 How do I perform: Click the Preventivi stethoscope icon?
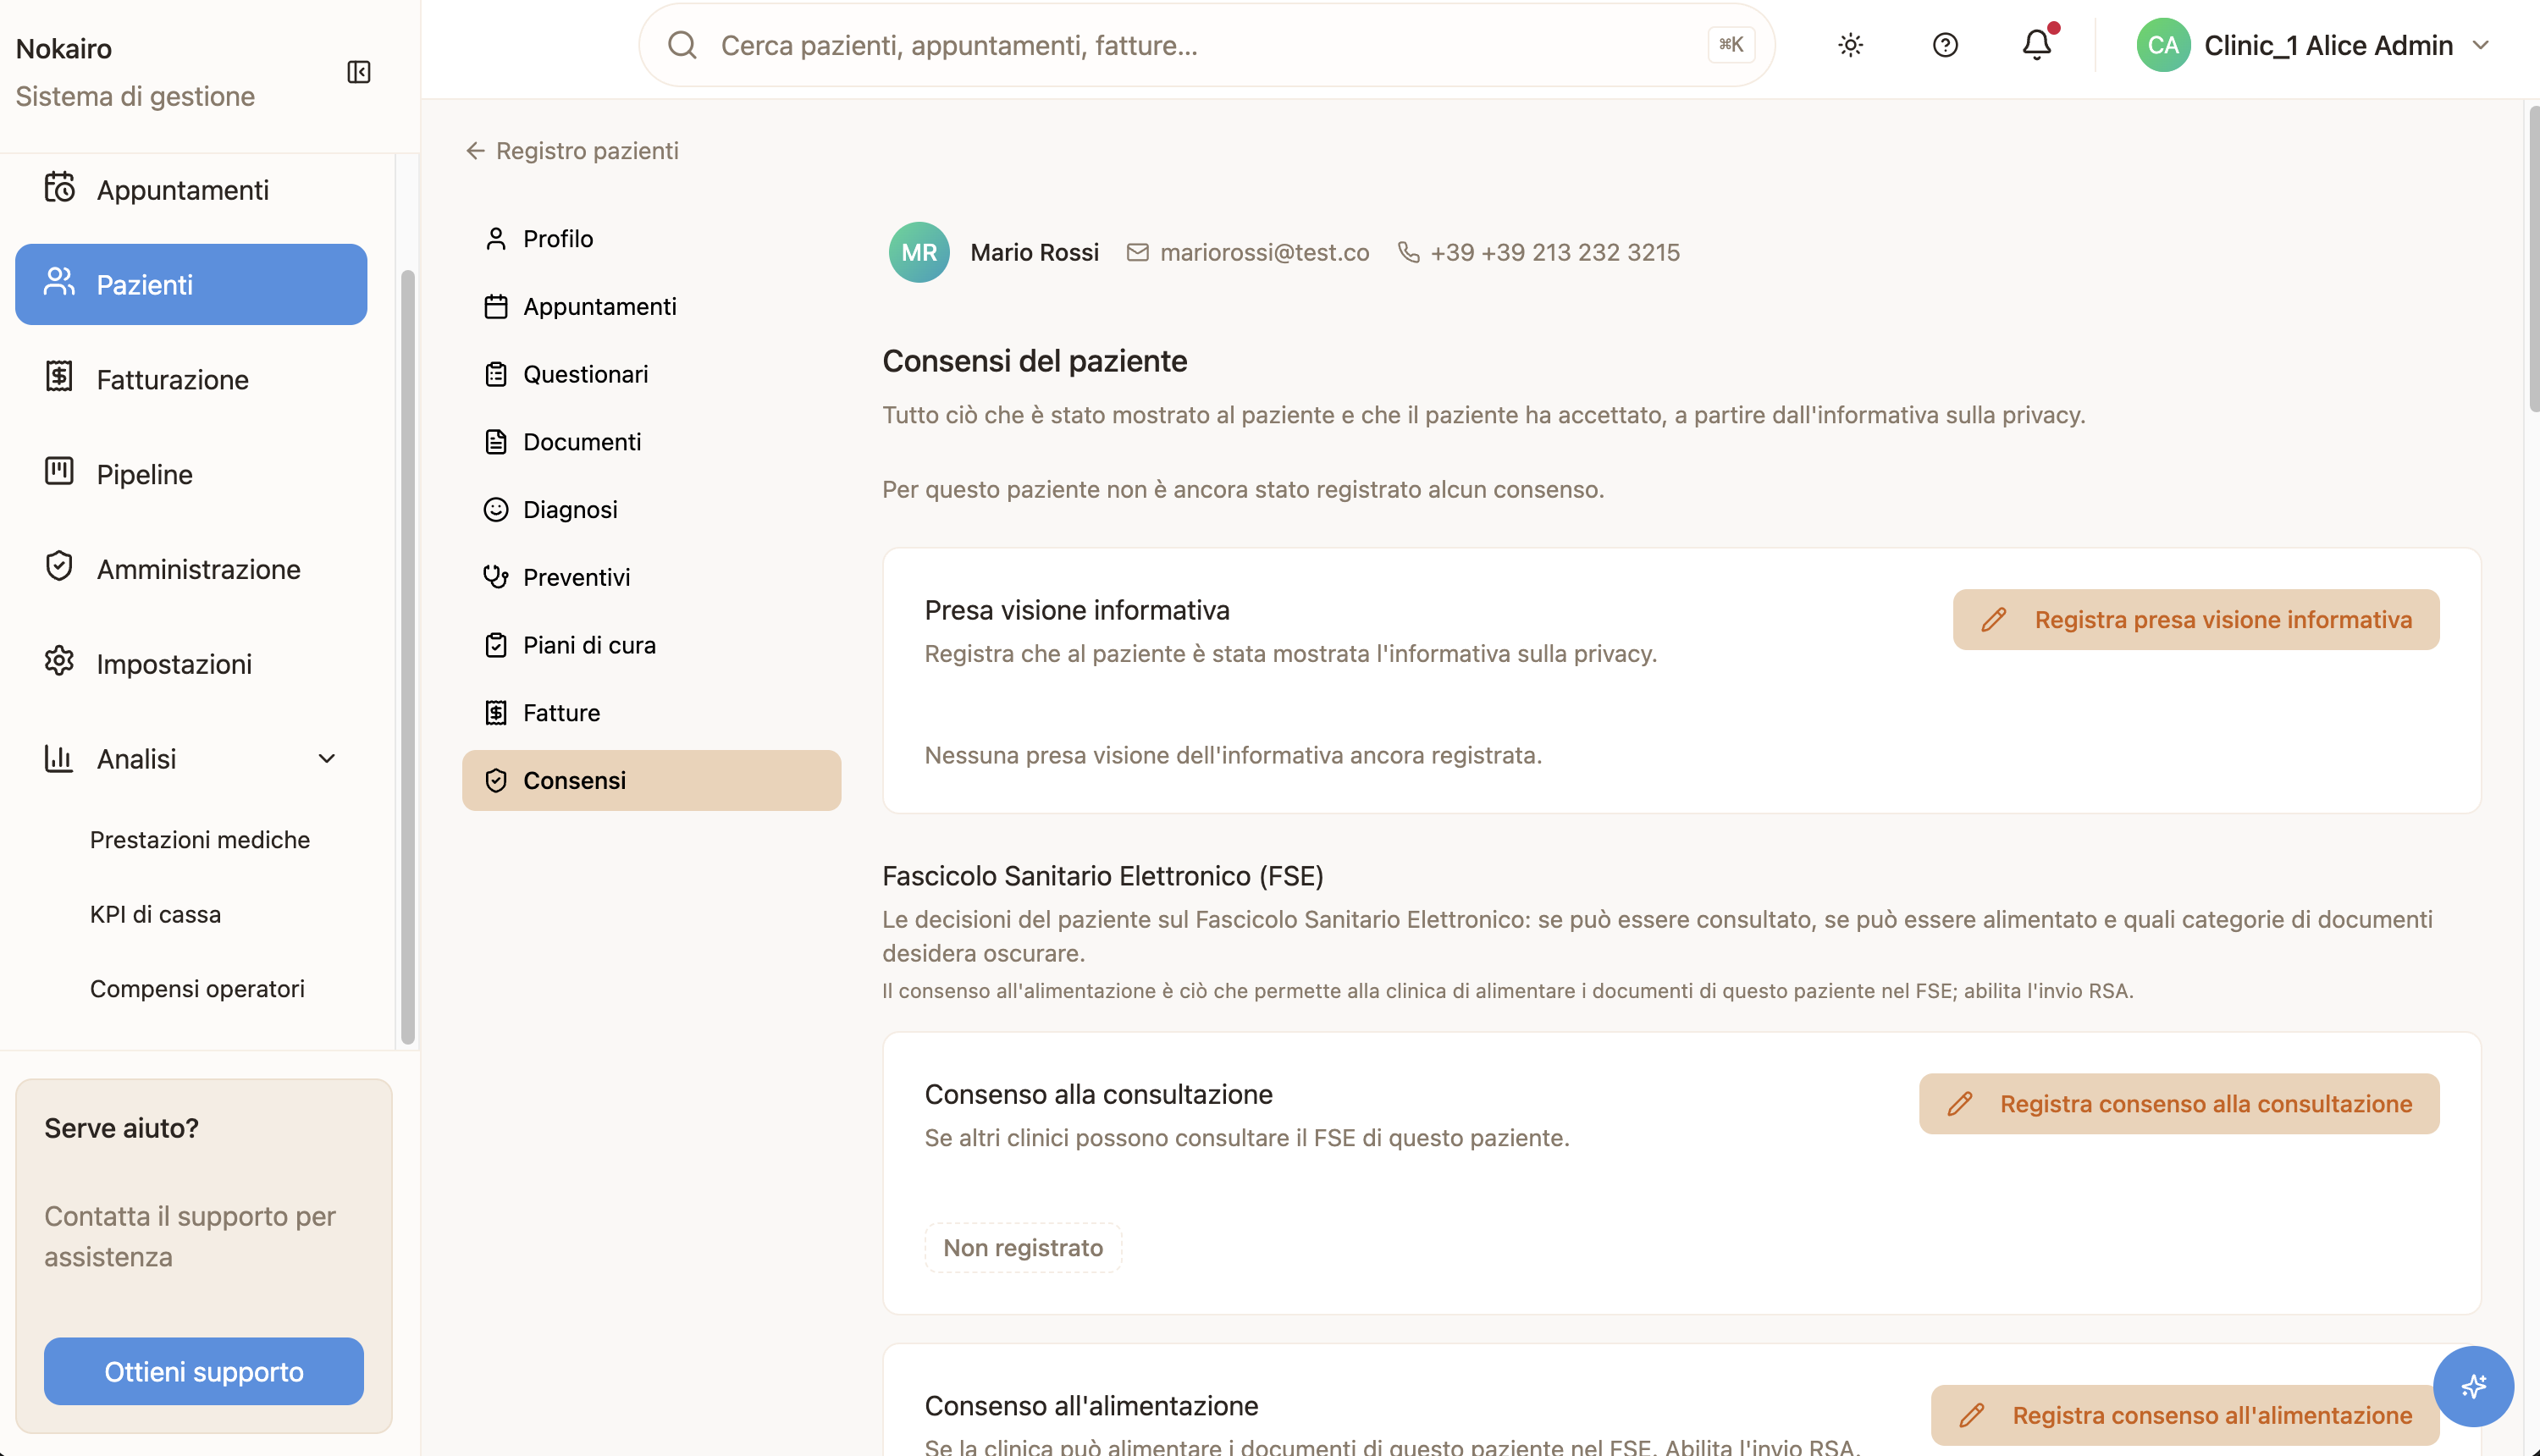pyautogui.click(x=496, y=577)
